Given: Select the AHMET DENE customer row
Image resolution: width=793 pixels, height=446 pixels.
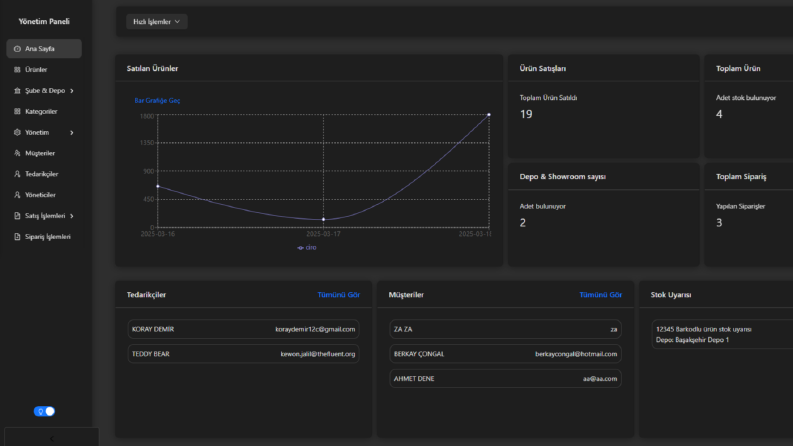Looking at the screenshot, I should (505, 379).
